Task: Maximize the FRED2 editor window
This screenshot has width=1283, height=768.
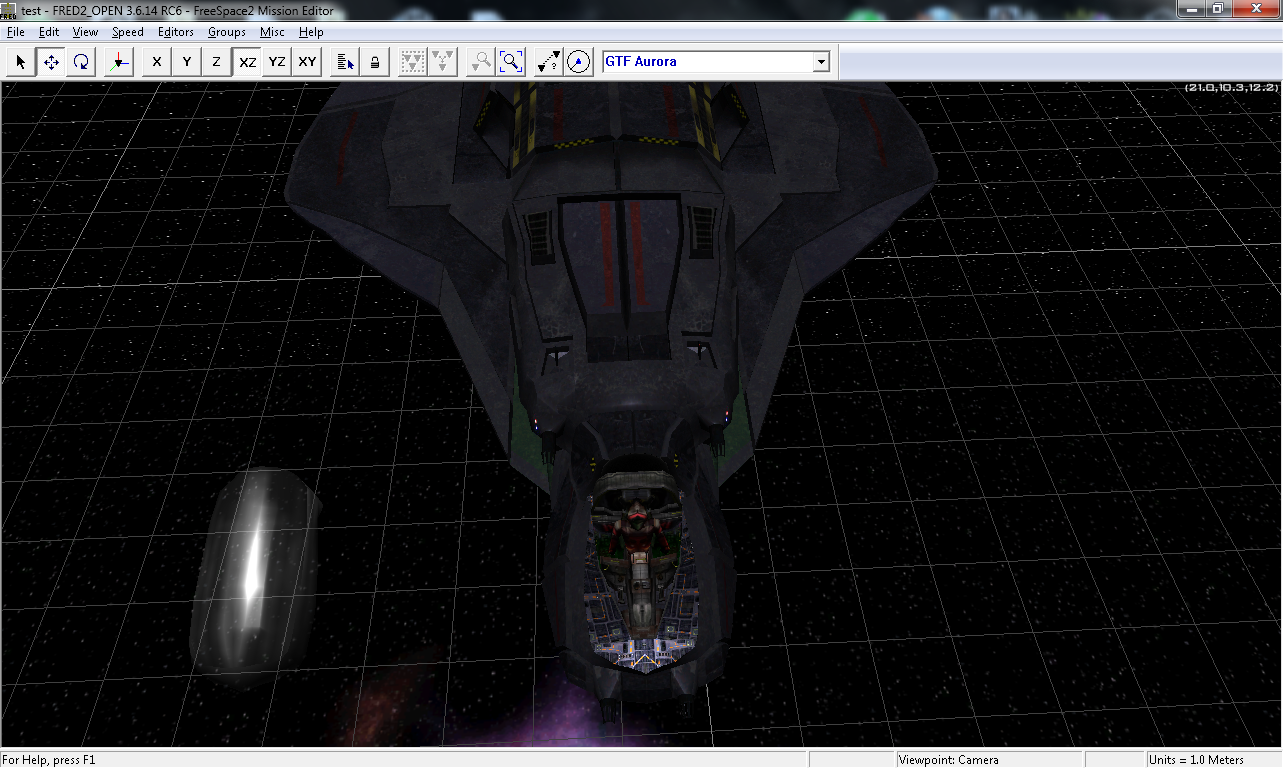Action: 1217,9
